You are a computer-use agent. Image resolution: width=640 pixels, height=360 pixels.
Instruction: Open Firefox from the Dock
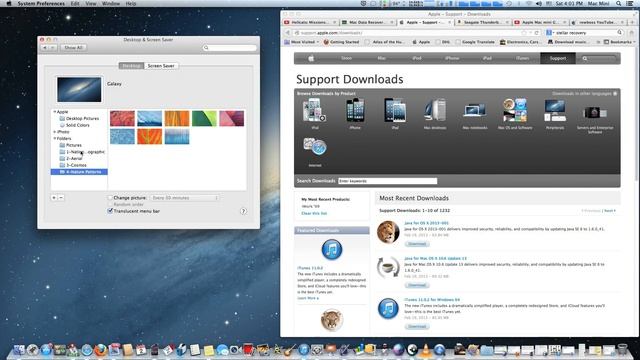click(x=100, y=350)
